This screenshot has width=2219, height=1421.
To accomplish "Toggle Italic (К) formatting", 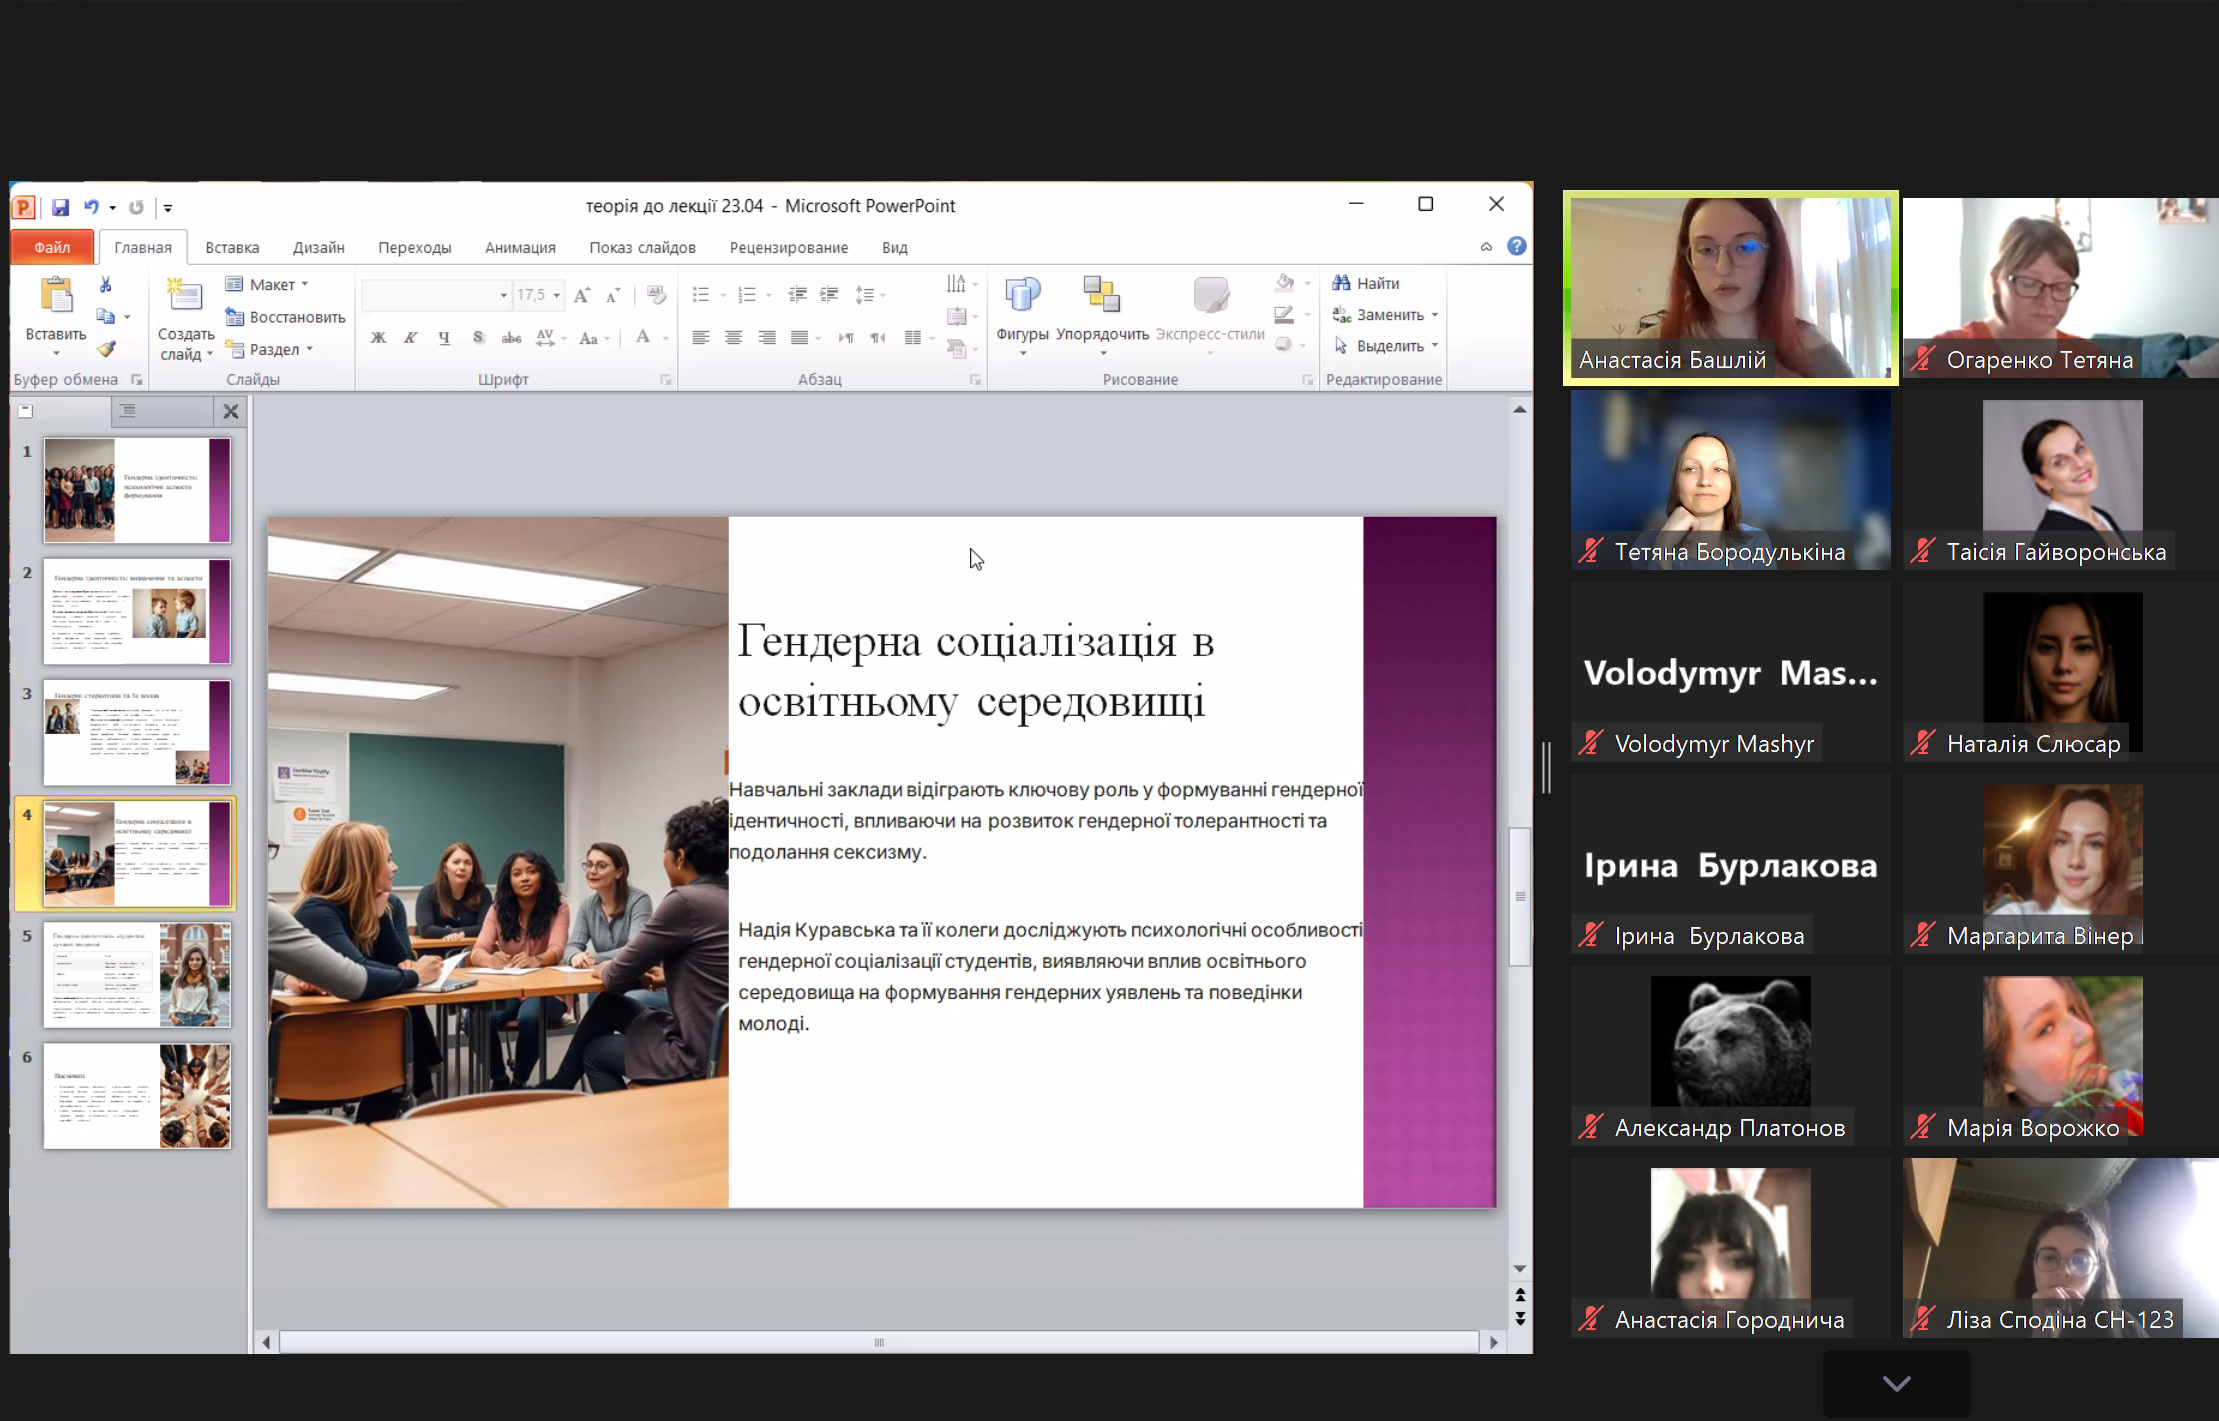I will [411, 338].
